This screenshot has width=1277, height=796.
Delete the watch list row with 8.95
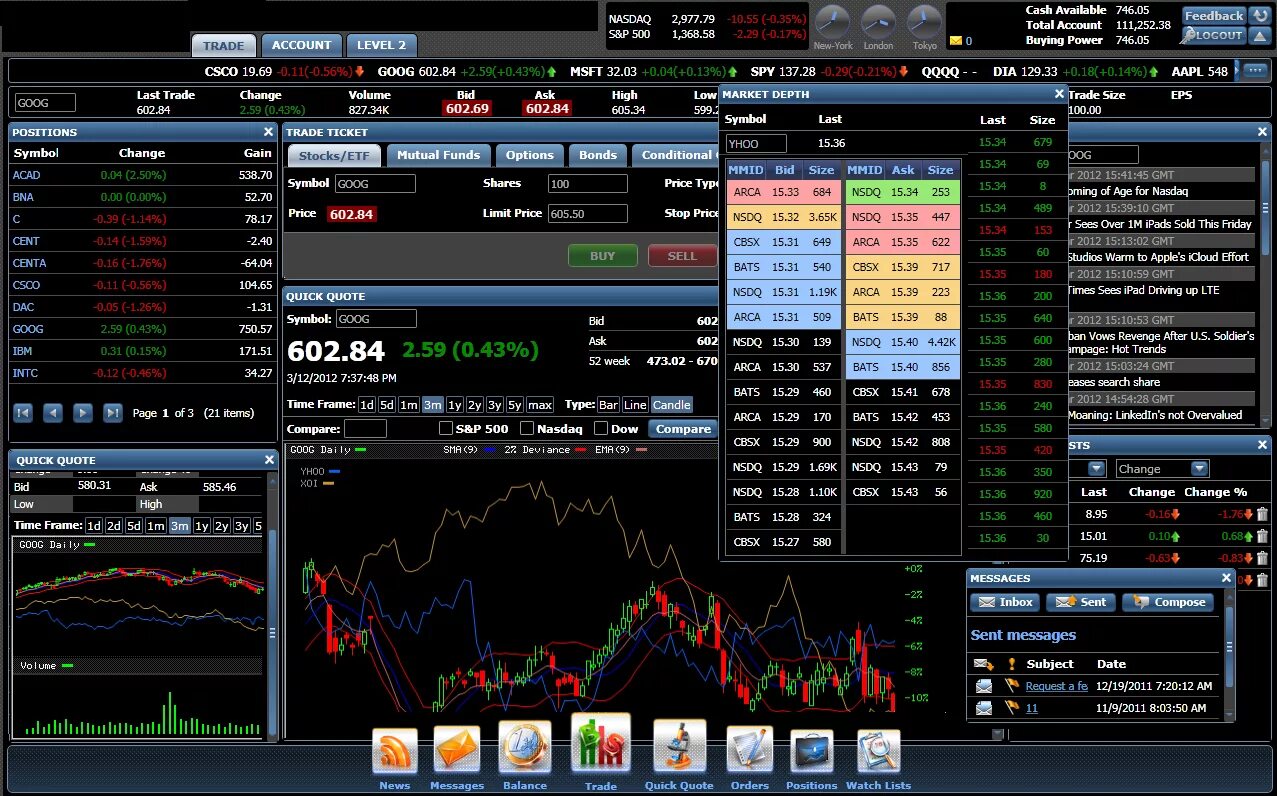(1262, 514)
